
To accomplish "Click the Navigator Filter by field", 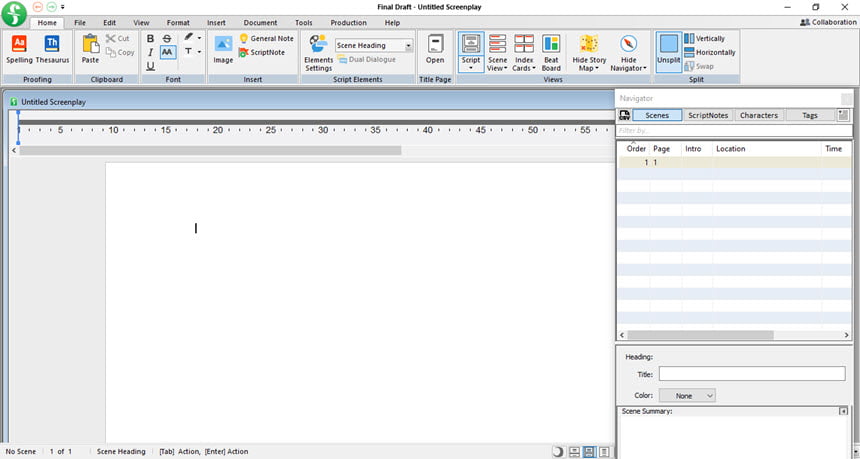I will 734,131.
